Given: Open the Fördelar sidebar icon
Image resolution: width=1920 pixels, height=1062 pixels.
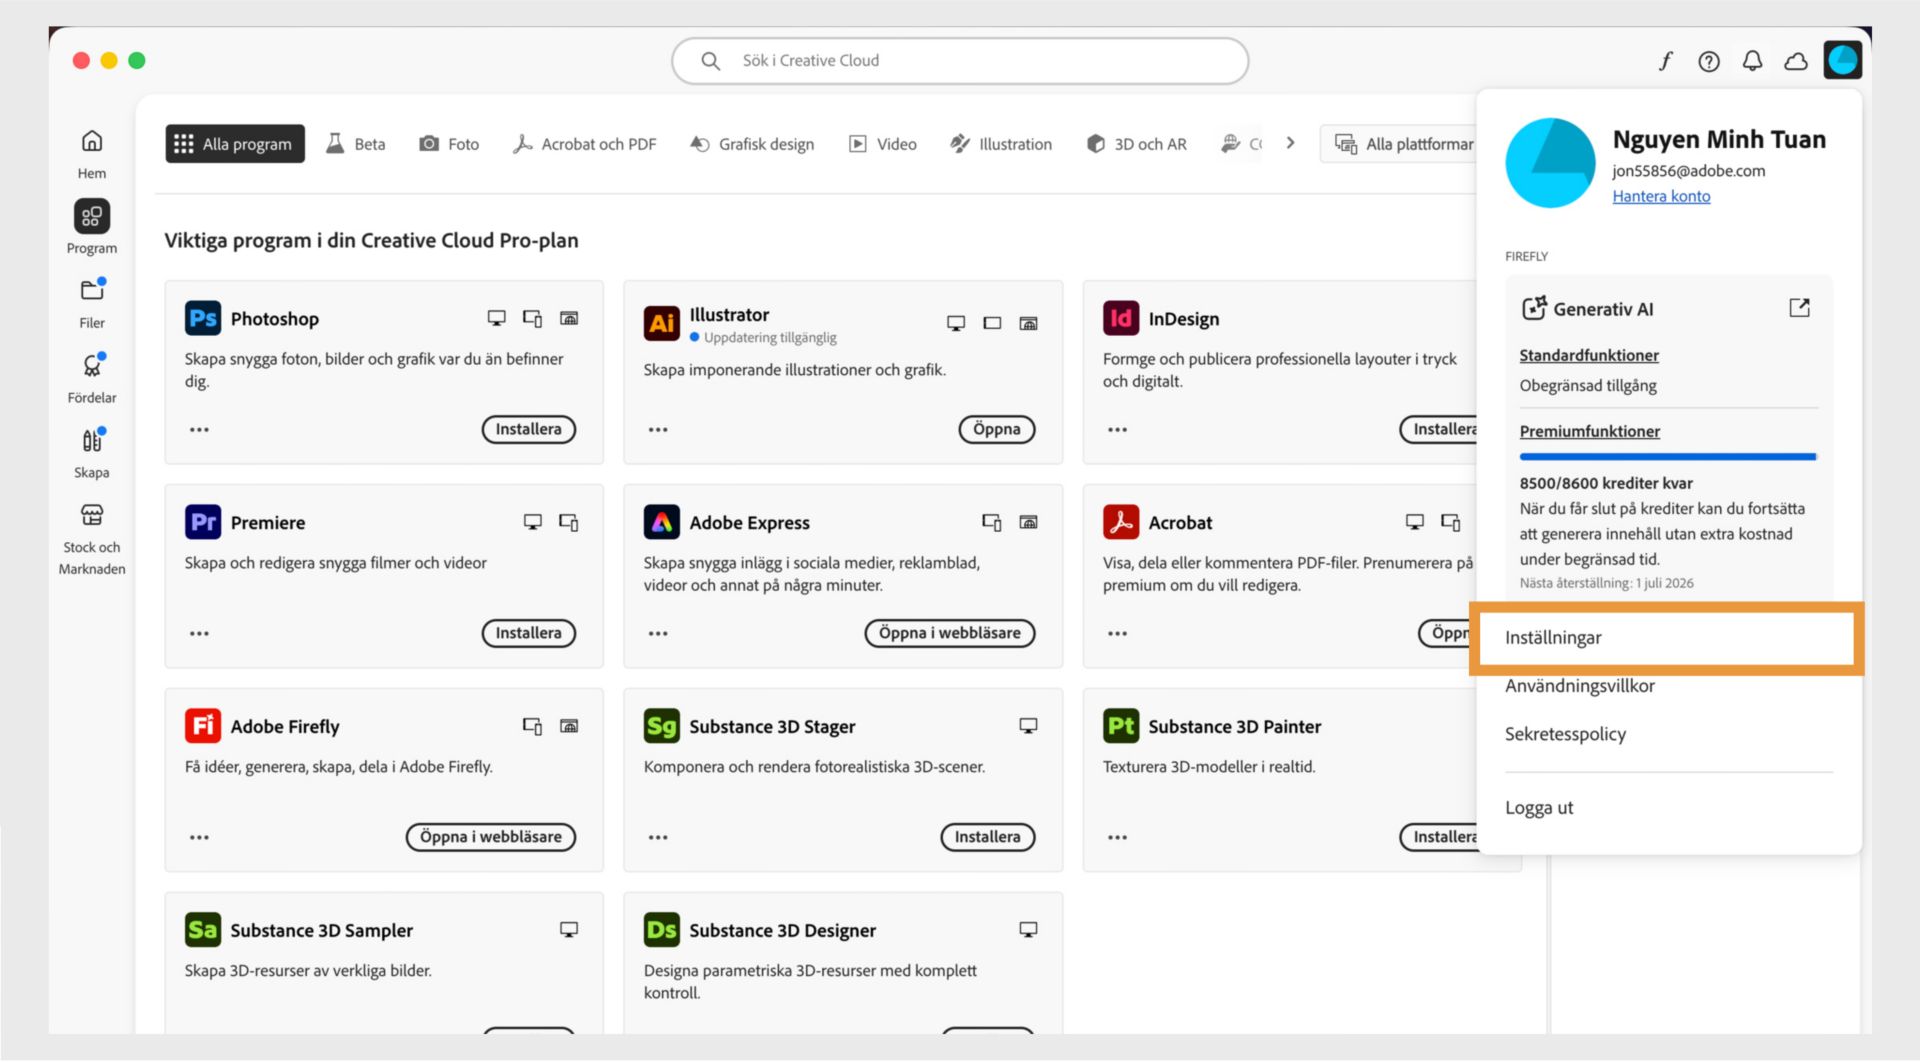Looking at the screenshot, I should coord(92,365).
